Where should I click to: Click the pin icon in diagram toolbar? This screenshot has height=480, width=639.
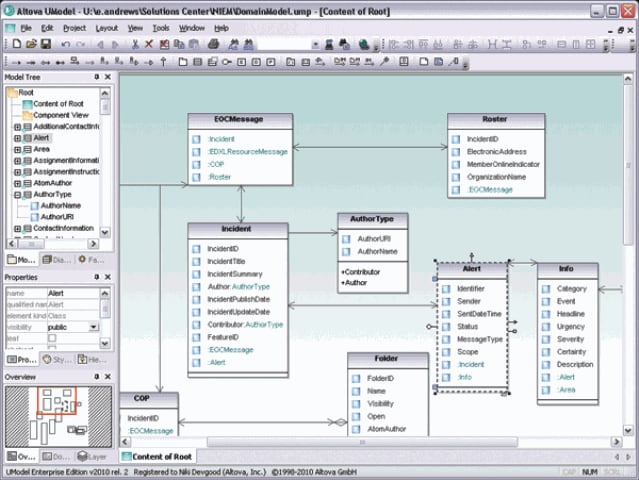coord(384,62)
